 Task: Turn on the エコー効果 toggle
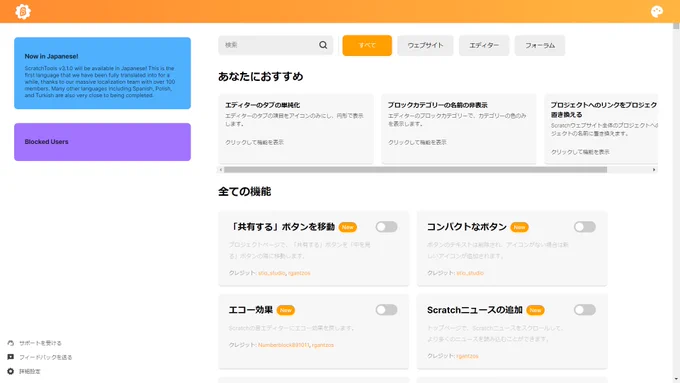[386, 310]
